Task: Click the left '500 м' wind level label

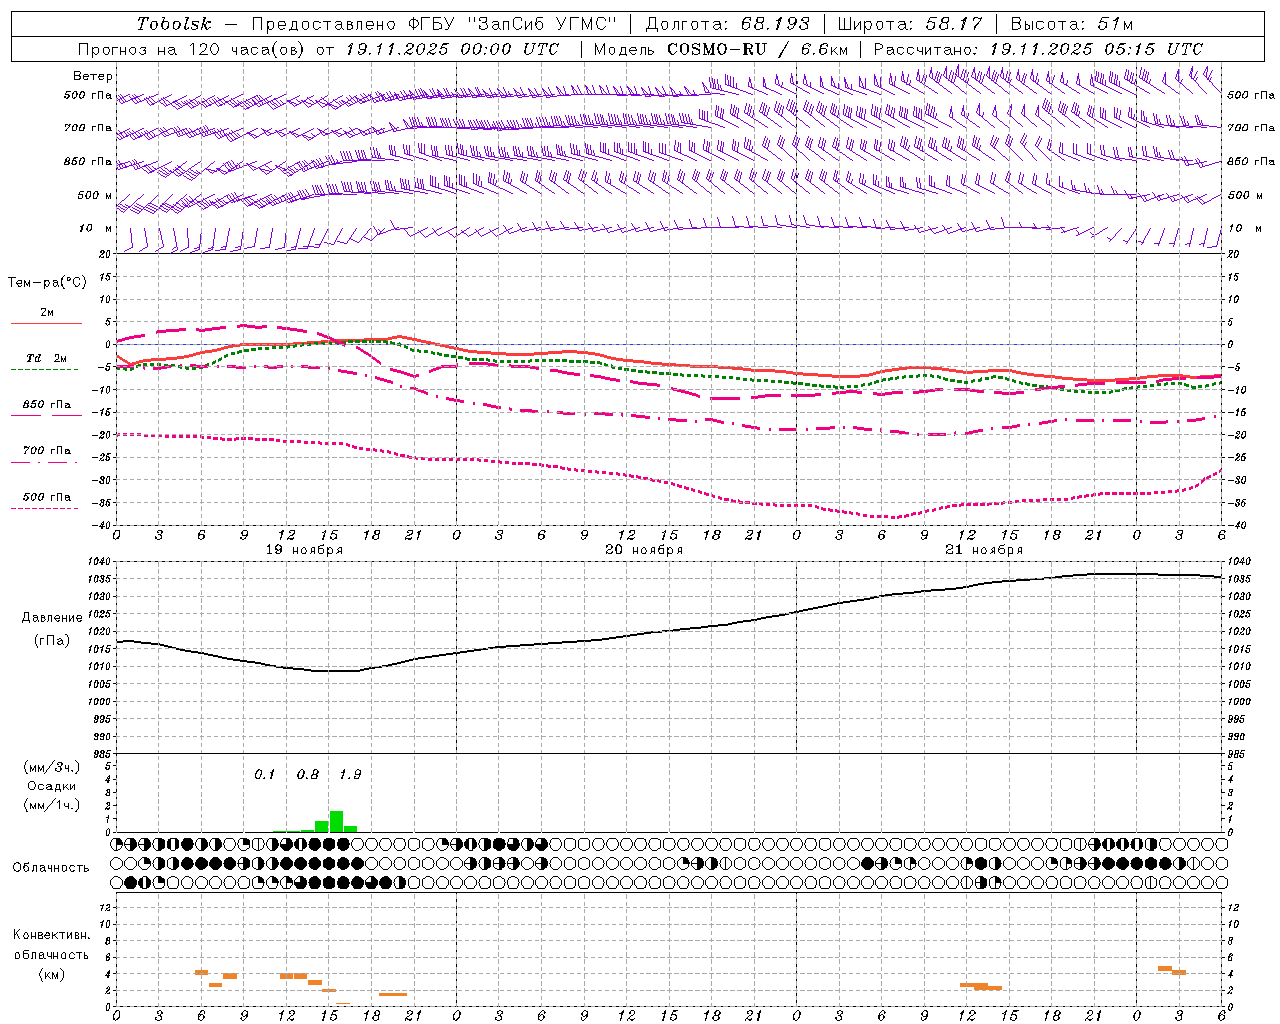Action: click(x=95, y=195)
